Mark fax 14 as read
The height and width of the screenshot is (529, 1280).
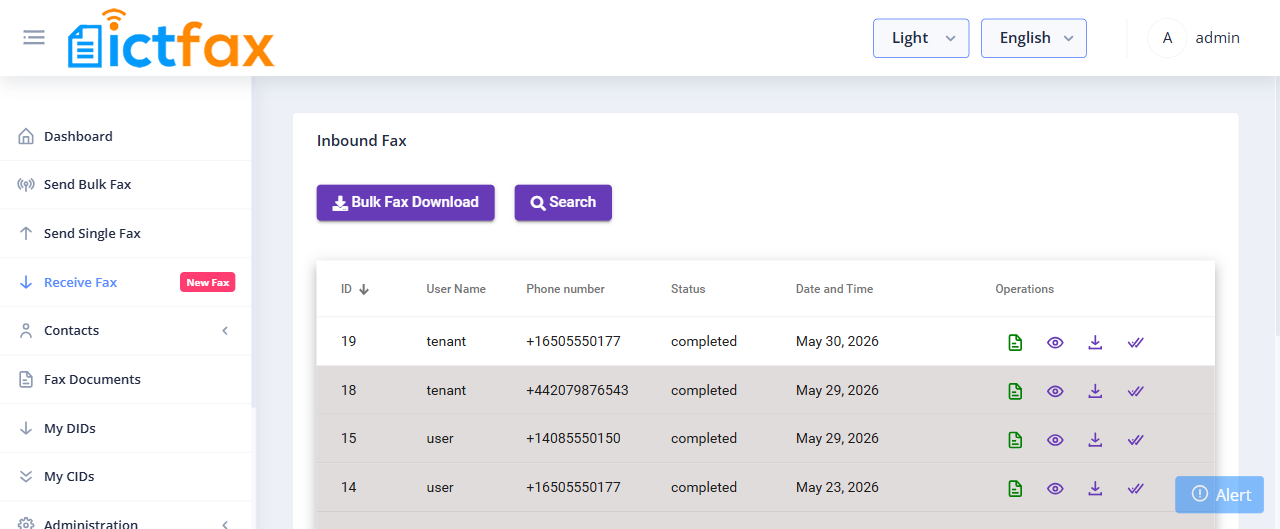point(1135,488)
